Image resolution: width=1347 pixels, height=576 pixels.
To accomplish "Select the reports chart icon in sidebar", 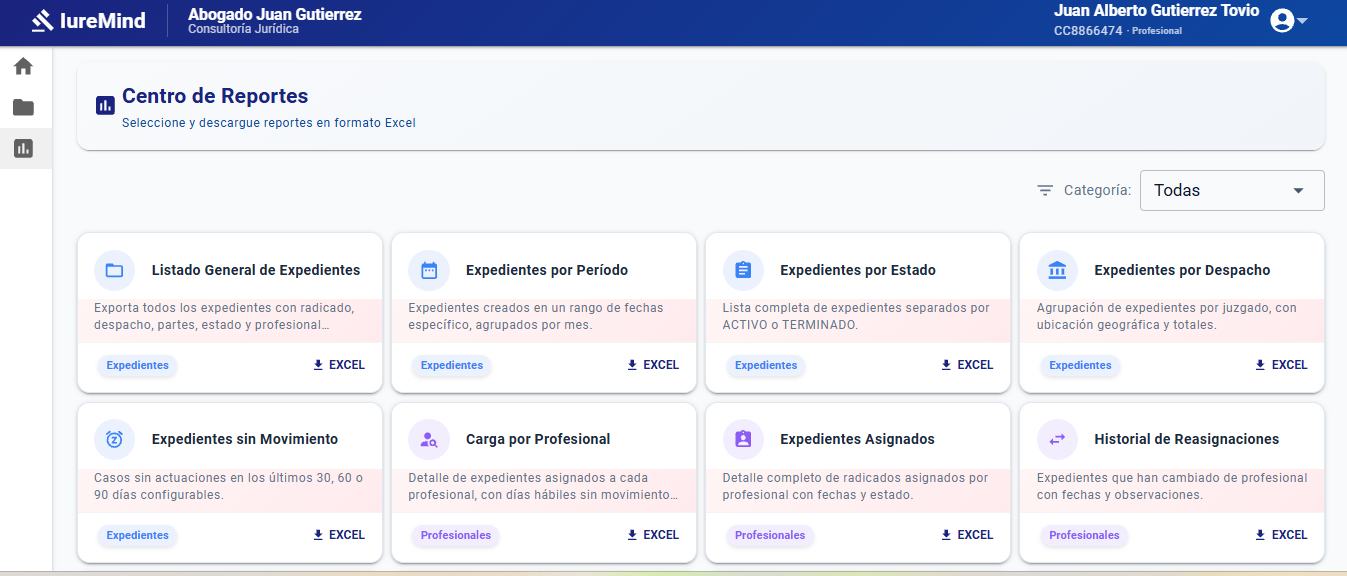I will 23,148.
